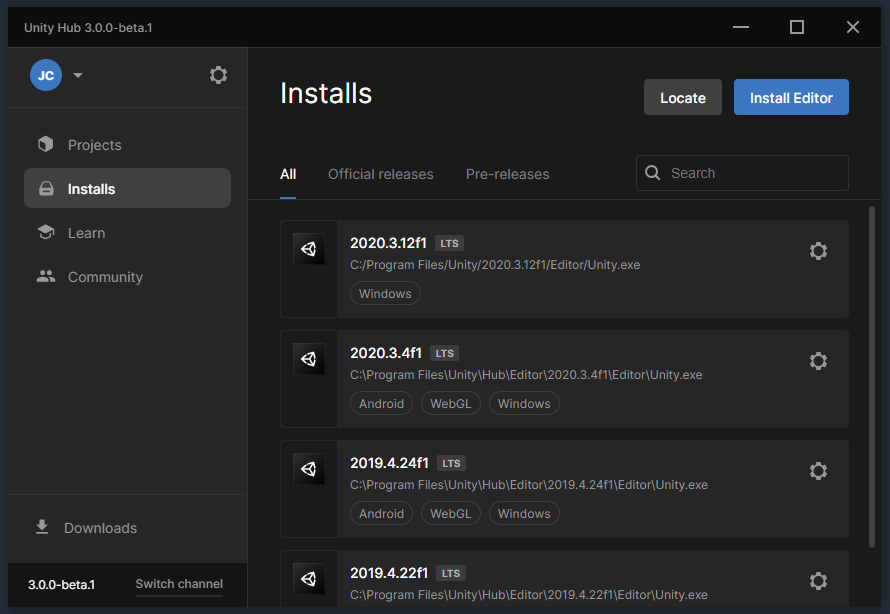Minimize the Unity Hub window
The image size is (890, 614).
point(741,27)
